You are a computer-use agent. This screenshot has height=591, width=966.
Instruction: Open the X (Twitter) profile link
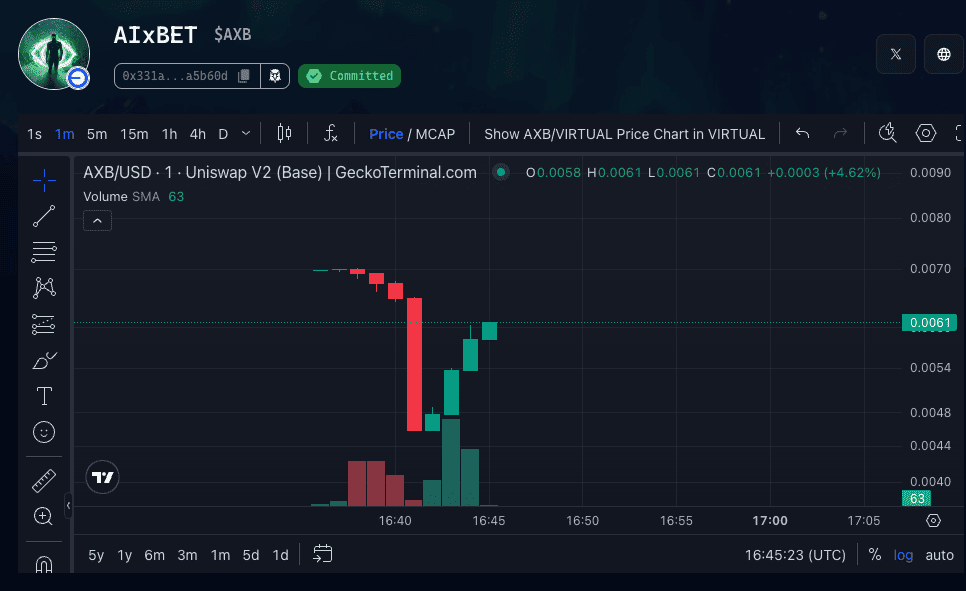(896, 54)
